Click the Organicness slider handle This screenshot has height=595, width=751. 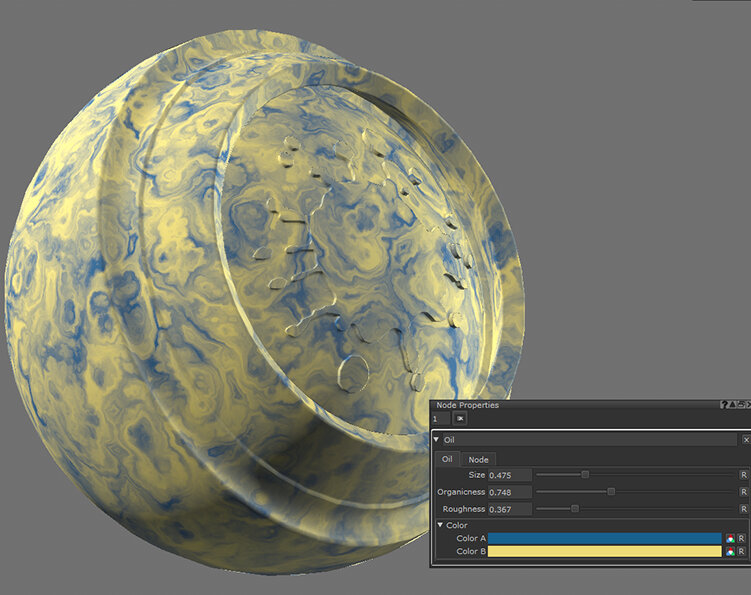[611, 492]
